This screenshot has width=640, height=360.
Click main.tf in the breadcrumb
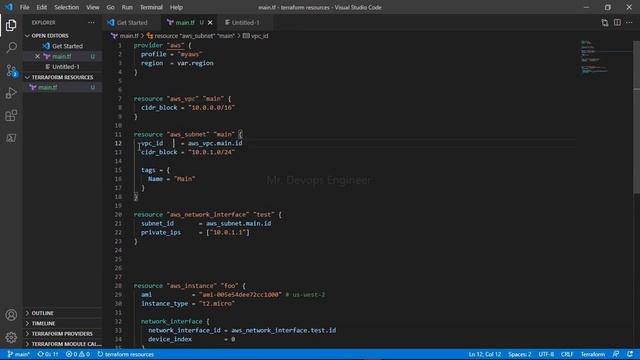pos(125,36)
